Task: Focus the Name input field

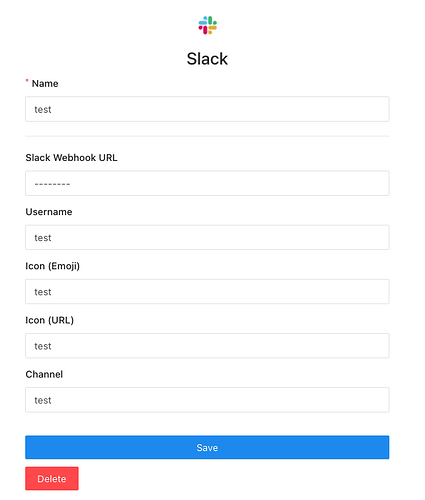Action: pos(207,109)
